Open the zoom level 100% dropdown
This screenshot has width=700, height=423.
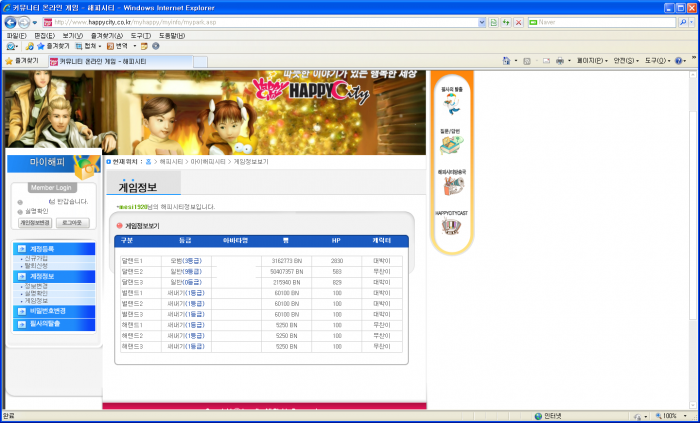(x=673, y=416)
